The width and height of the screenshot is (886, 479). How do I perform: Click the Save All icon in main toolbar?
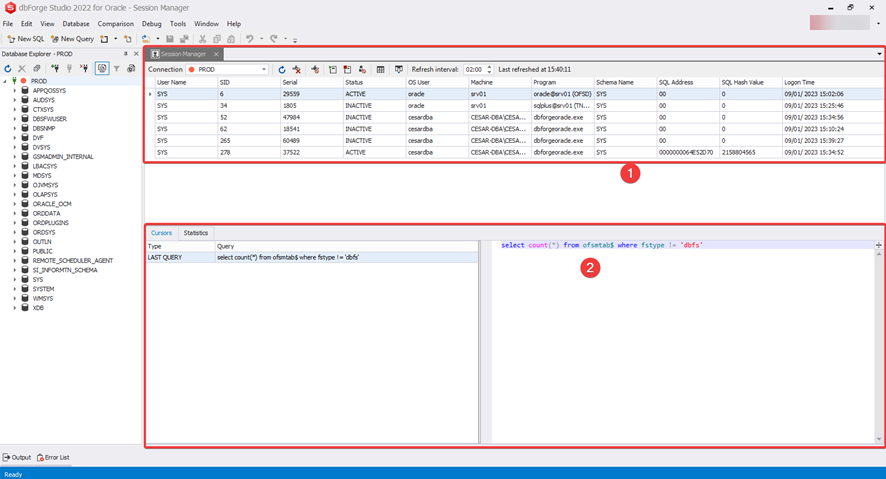184,39
